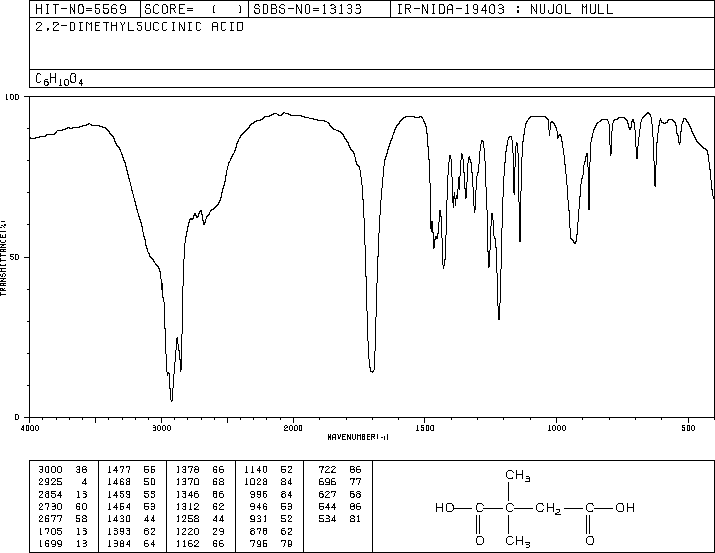Click the 500 tick label on the wavenumber axis
Image resolution: width=715 pixels, height=553 pixels.
[x=688, y=428]
